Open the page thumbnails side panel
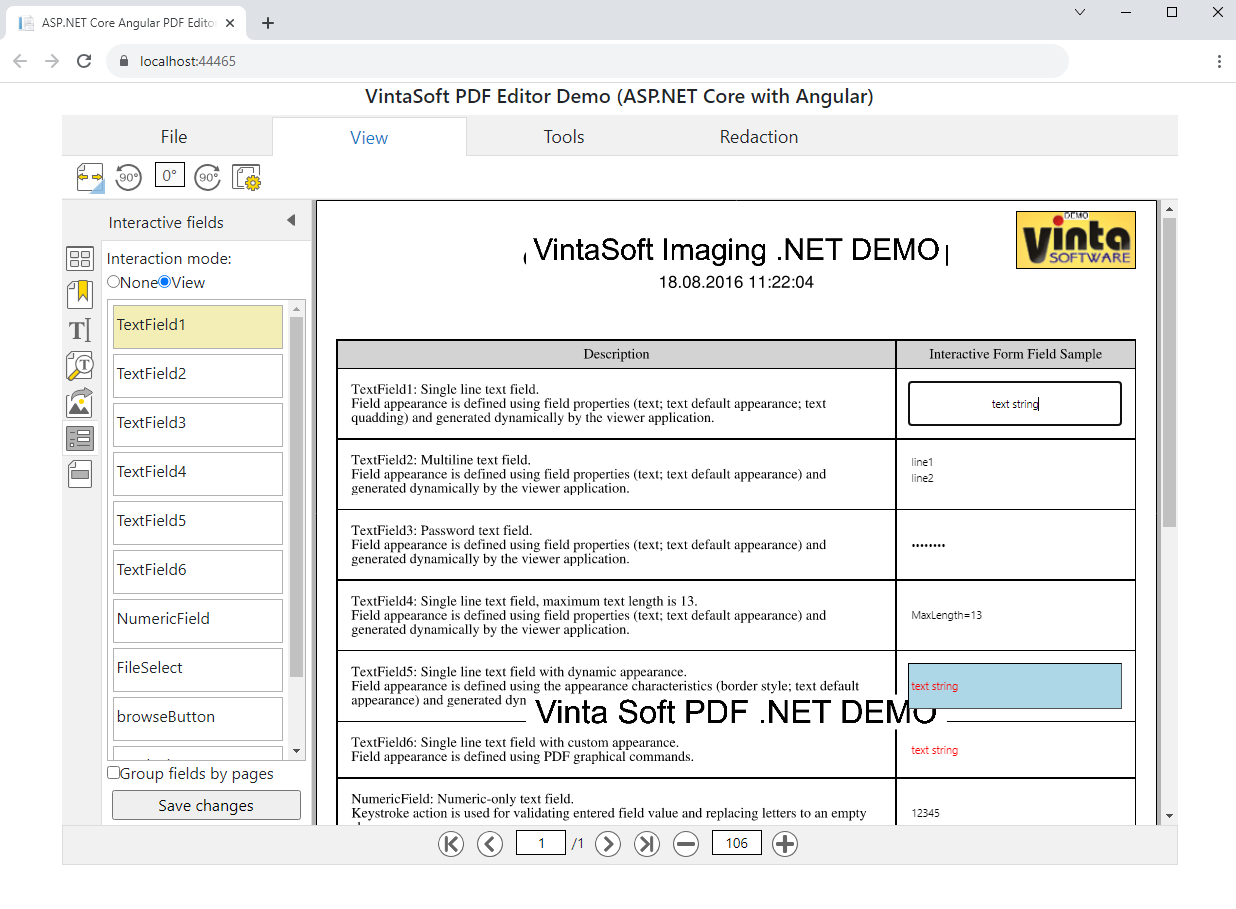Image resolution: width=1236 pixels, height=909 pixels. 80,259
